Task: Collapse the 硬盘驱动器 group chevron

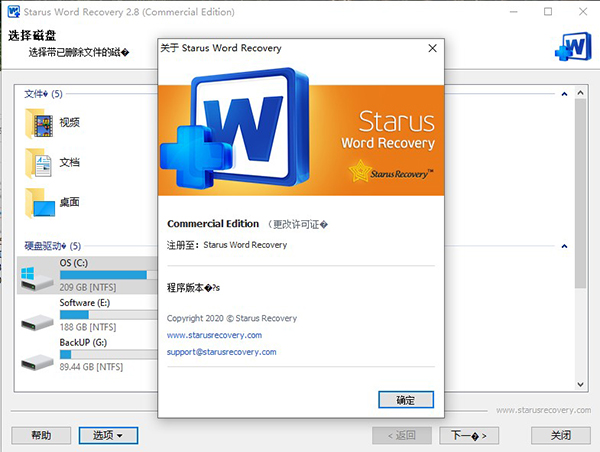Action: (x=565, y=246)
